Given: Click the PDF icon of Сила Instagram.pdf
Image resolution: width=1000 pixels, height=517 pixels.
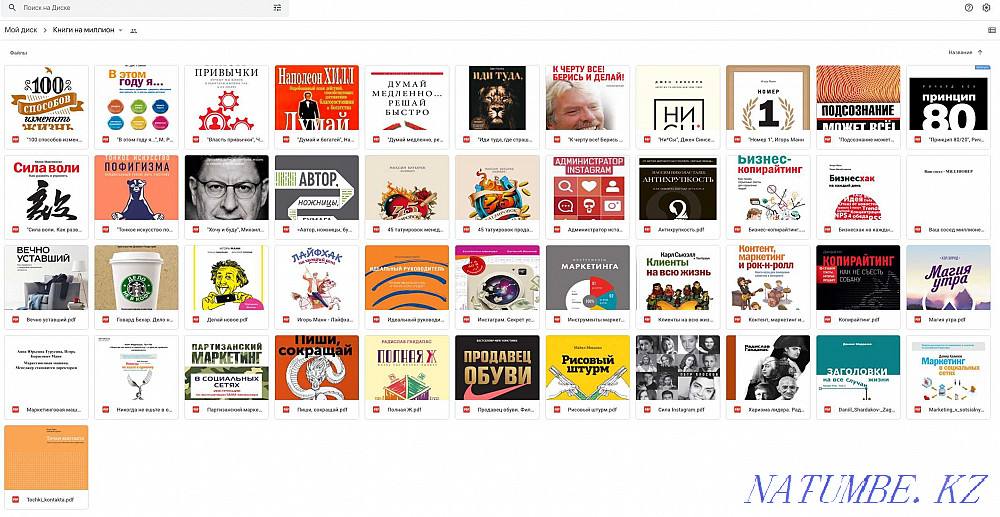Looking at the screenshot, I should coord(647,410).
